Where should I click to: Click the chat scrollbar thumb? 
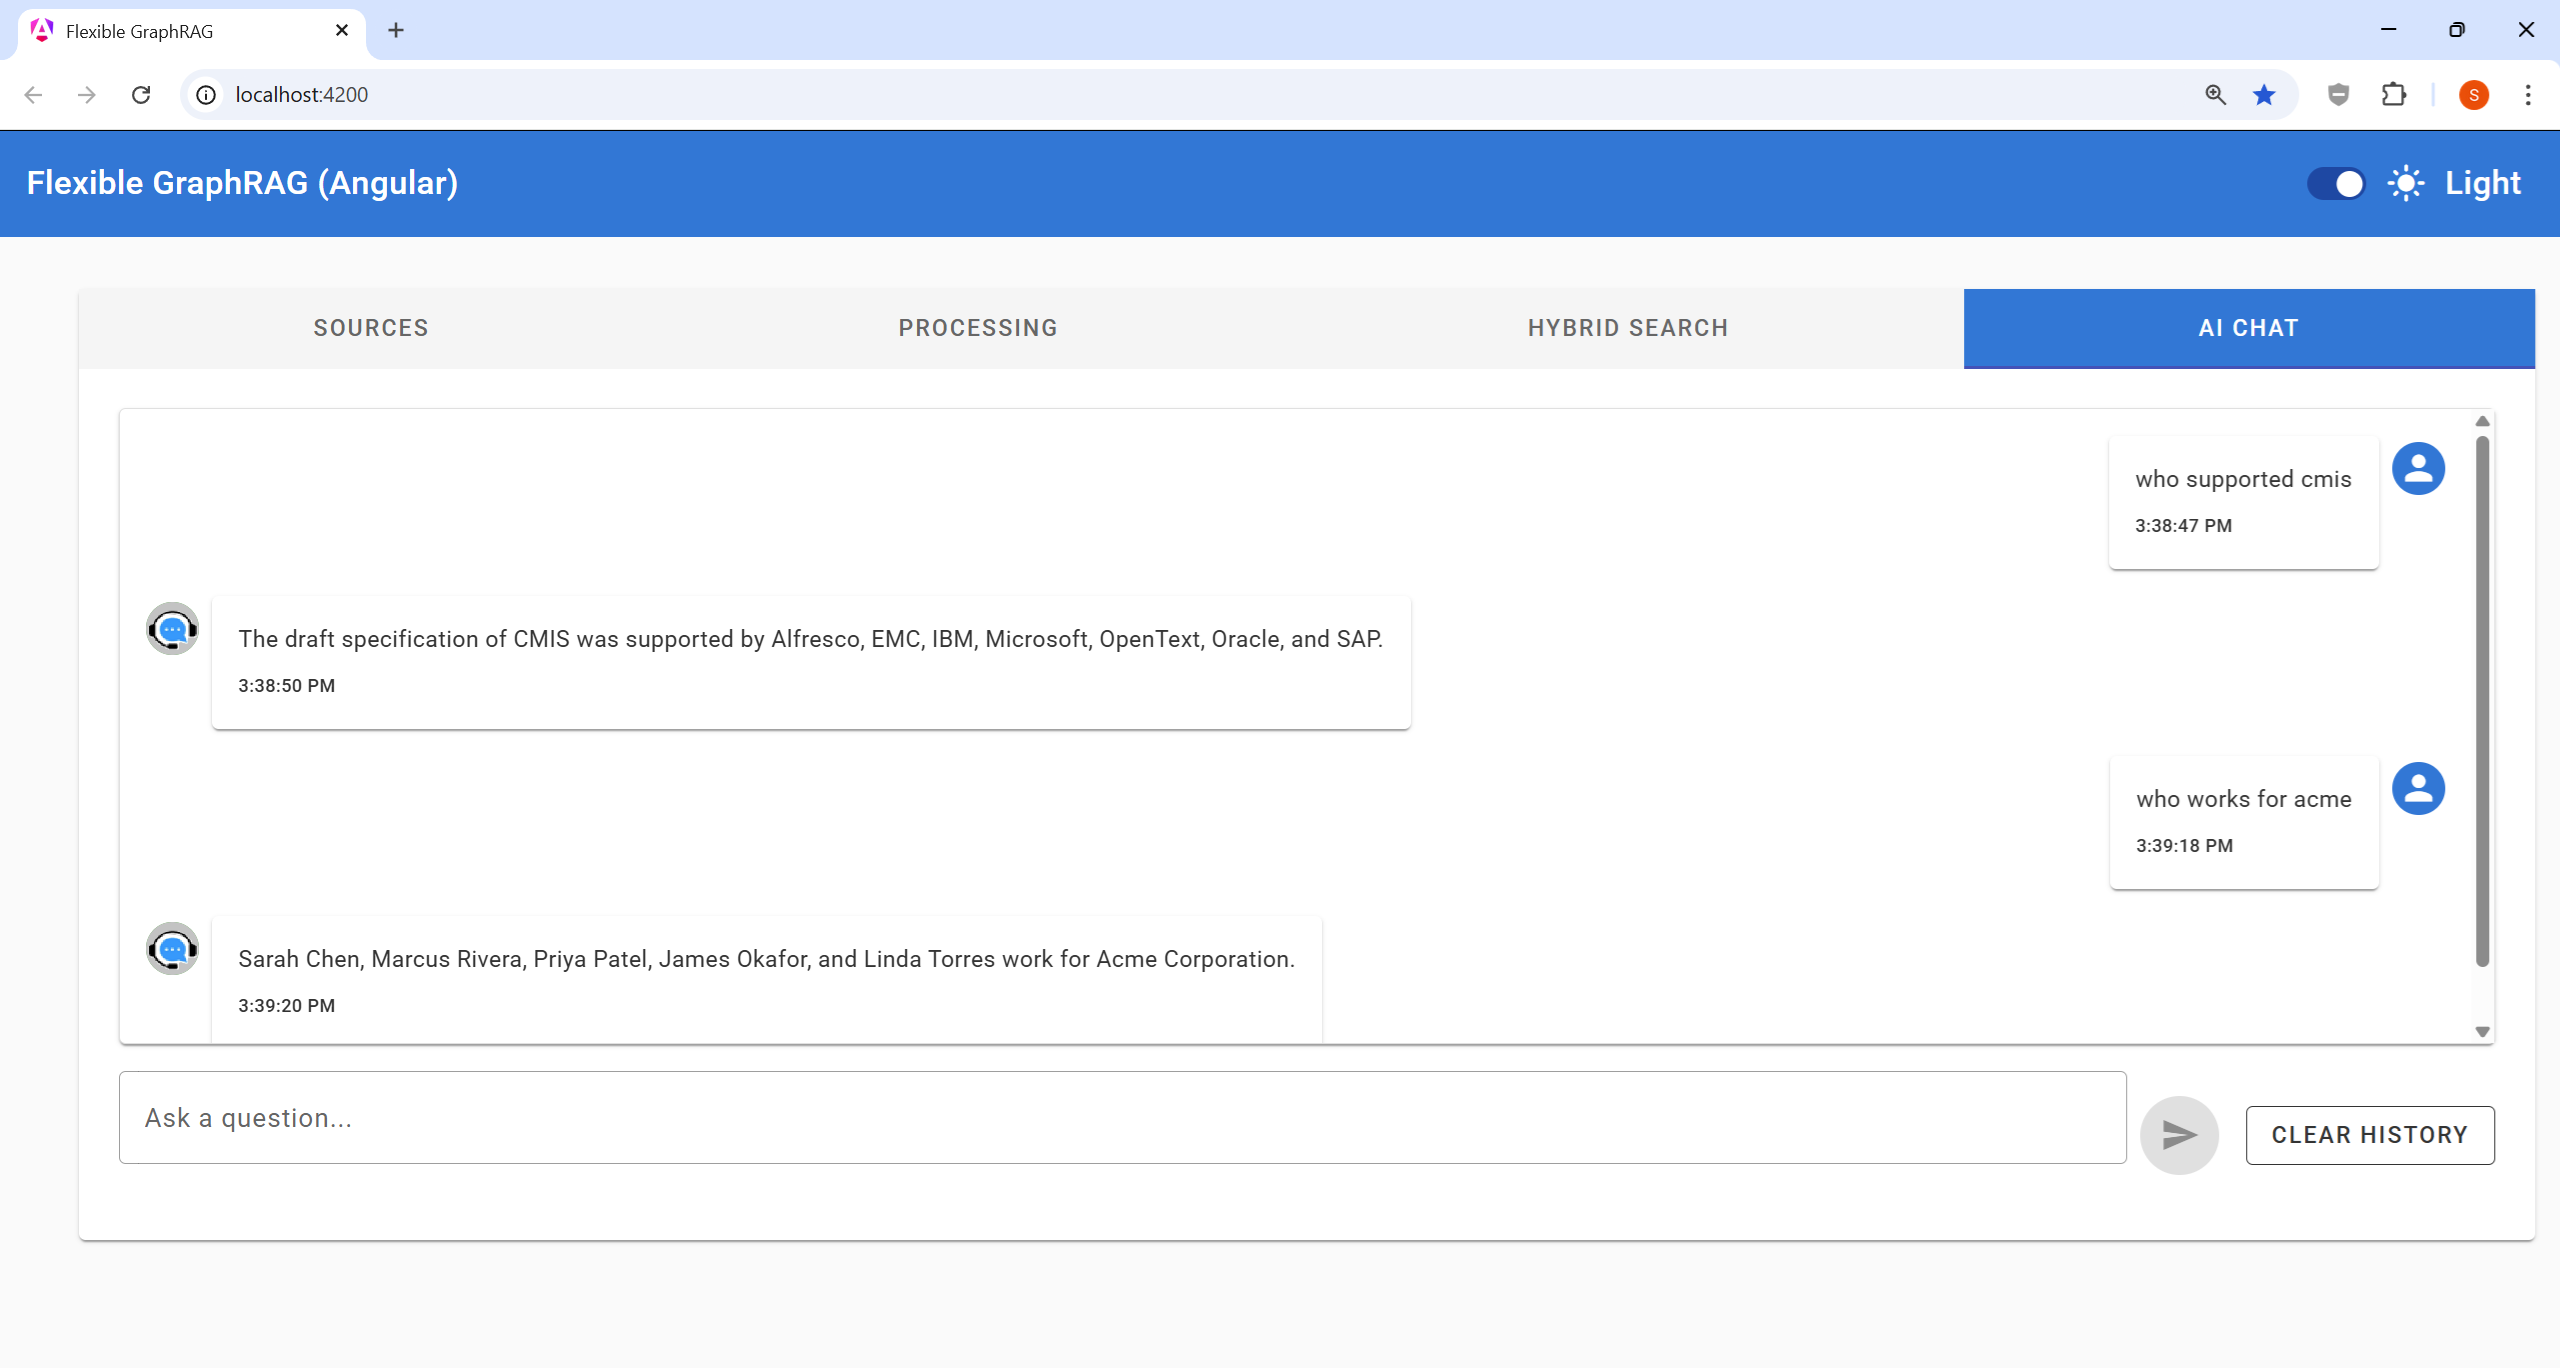pos(2482,700)
